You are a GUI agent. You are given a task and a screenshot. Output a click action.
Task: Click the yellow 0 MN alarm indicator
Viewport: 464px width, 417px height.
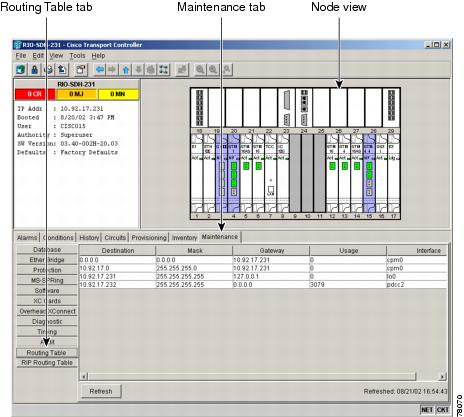click(118, 94)
